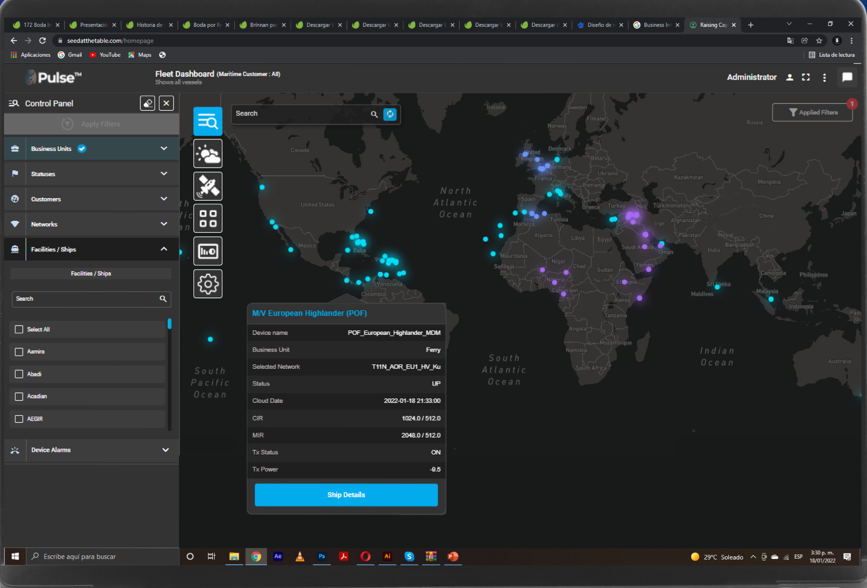Bookmark this page with the star icon

(819, 40)
